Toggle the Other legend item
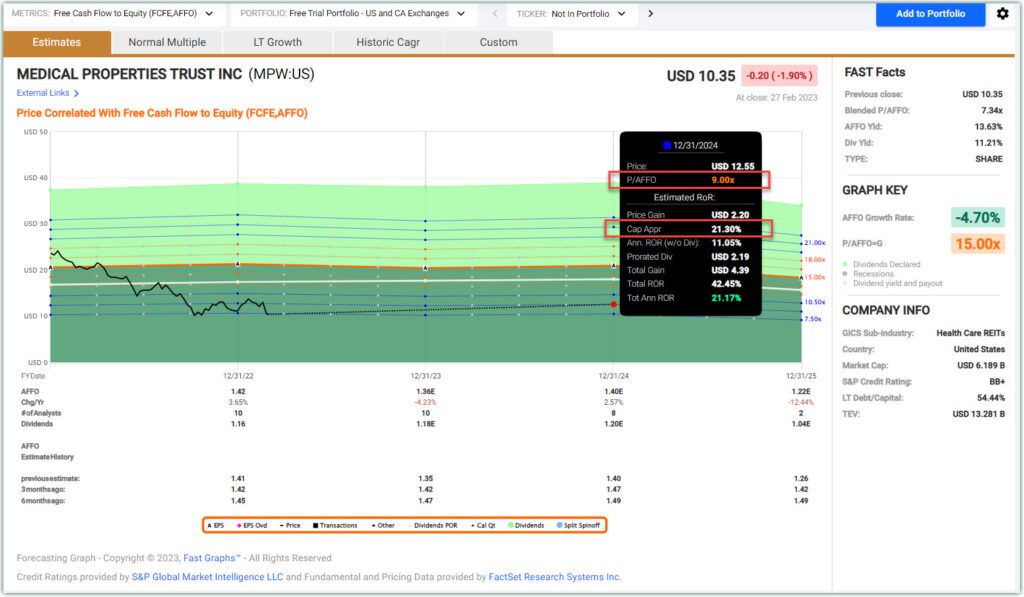1024x597 pixels. 383,525
